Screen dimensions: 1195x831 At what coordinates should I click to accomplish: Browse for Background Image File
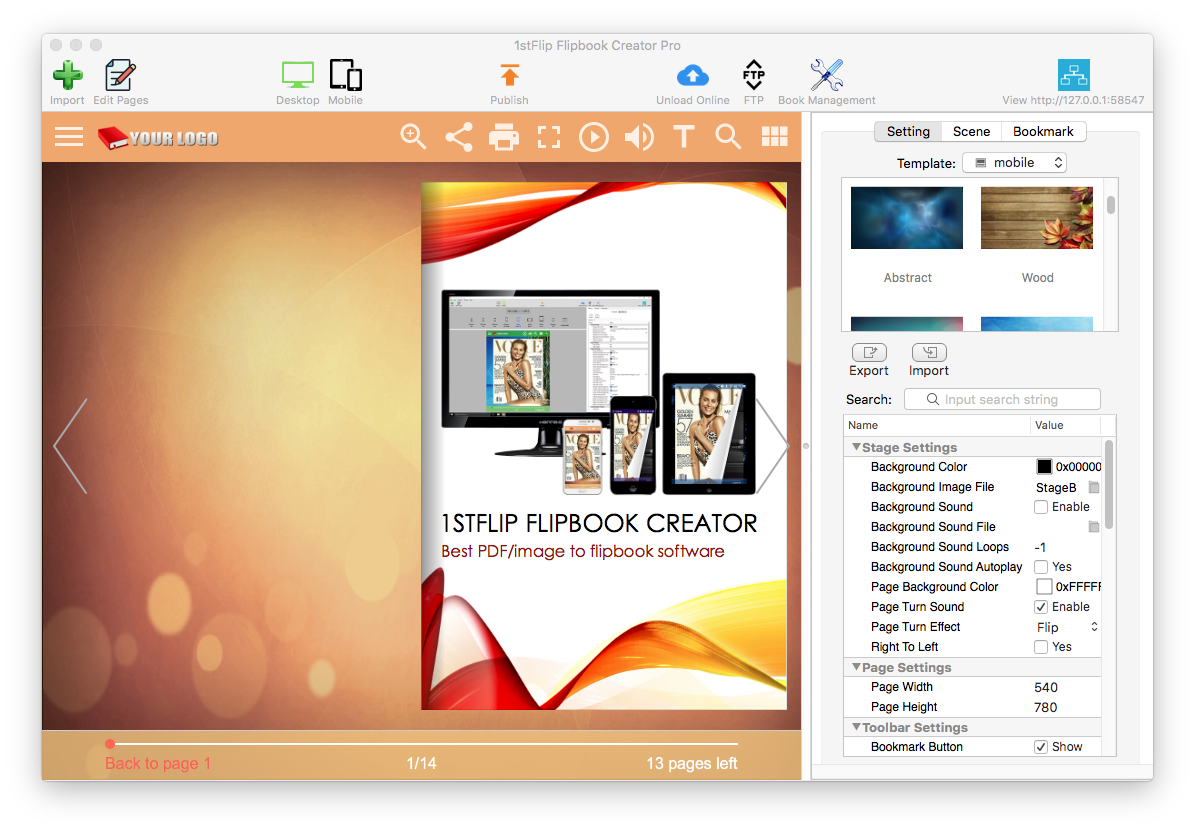(1094, 487)
